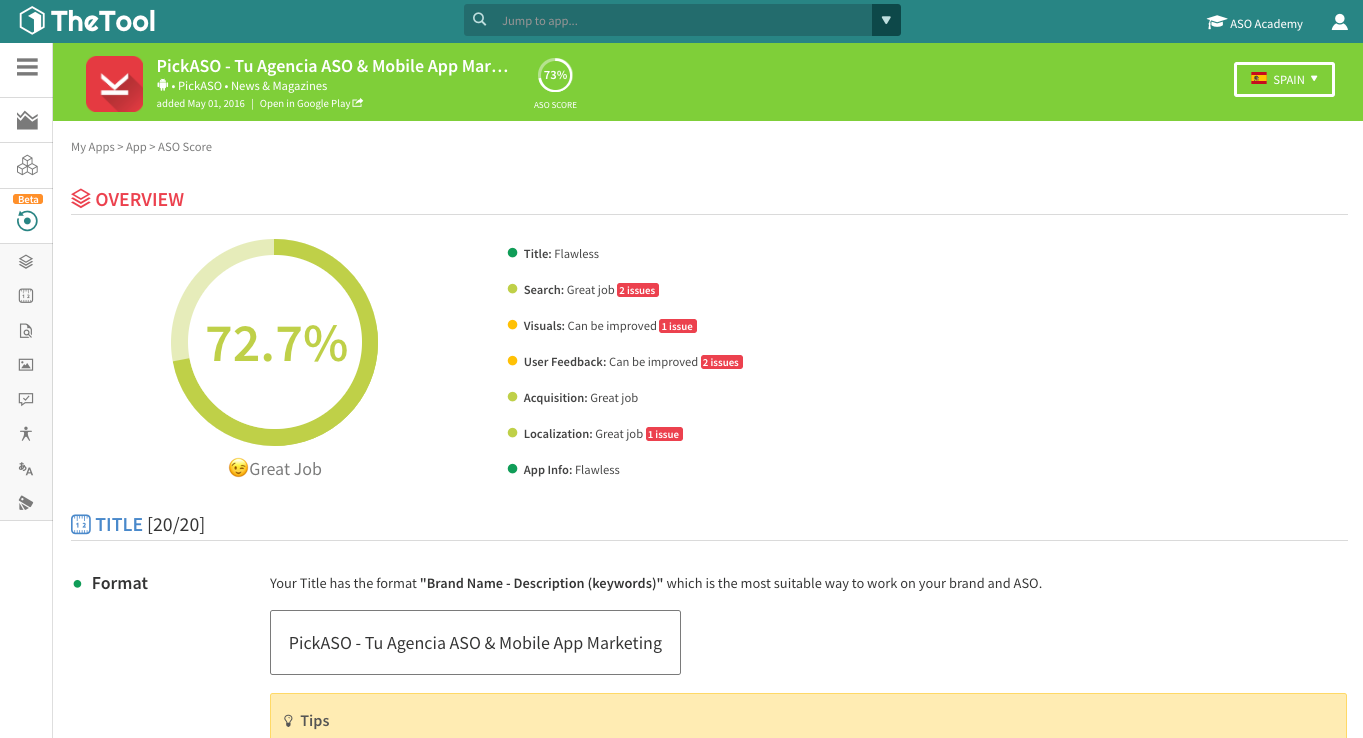
Task: Click the PickASO red app icon
Action: [x=114, y=83]
